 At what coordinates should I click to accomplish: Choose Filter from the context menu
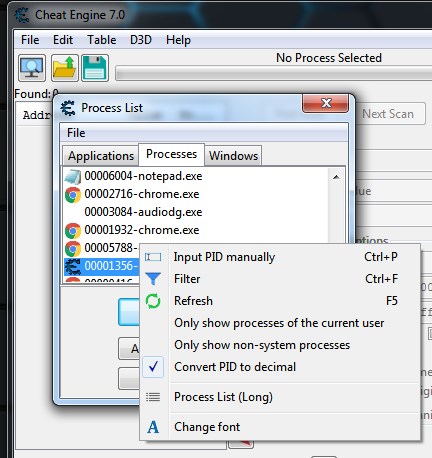point(280,279)
